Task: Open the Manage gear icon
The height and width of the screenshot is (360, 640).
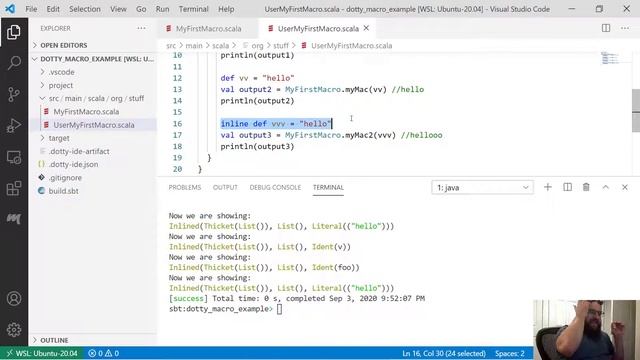Action: (x=13, y=329)
